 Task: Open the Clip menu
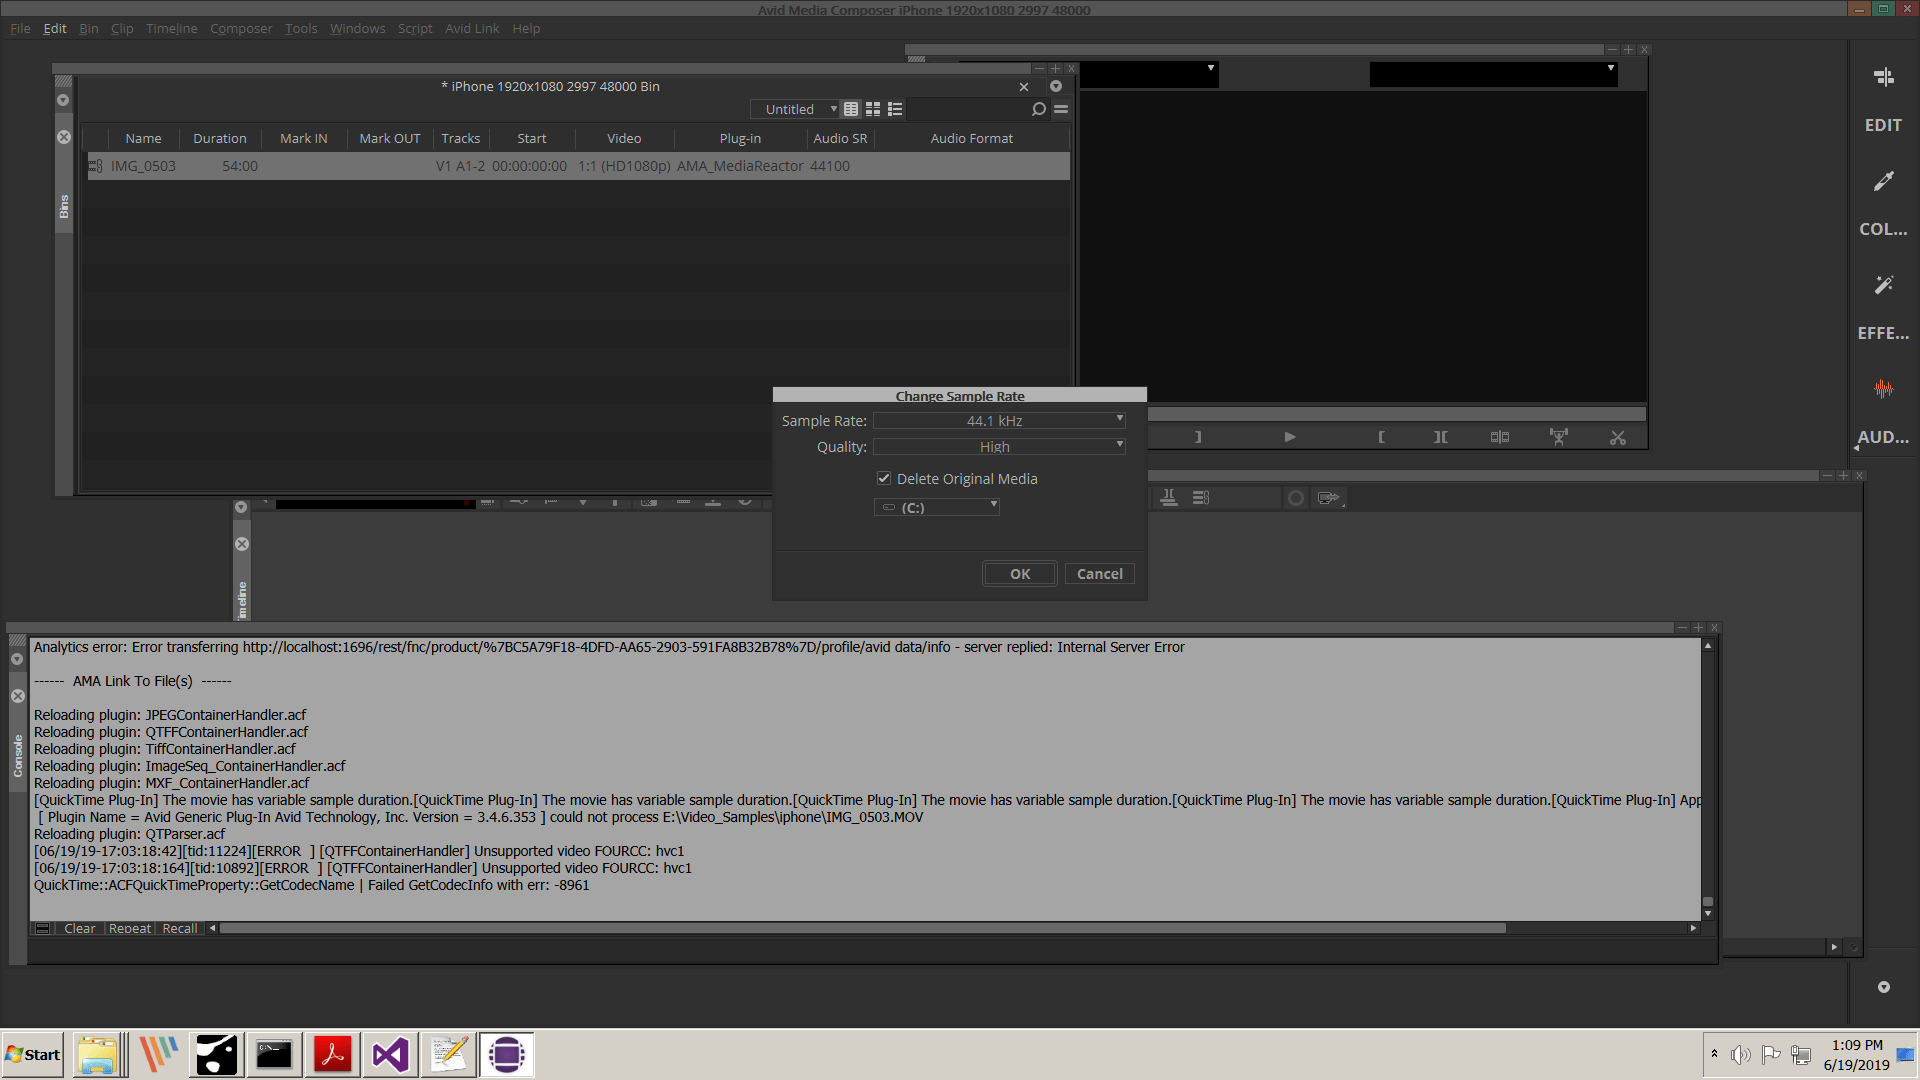coord(122,28)
